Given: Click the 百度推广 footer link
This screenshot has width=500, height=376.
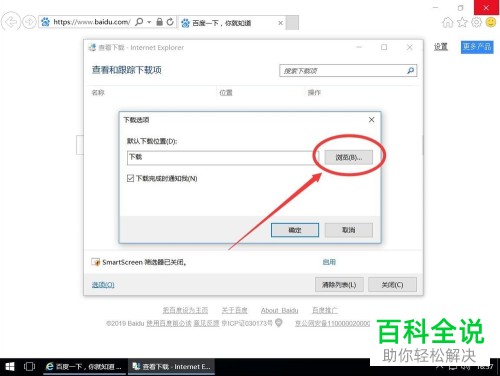Looking at the screenshot, I should (324, 310).
